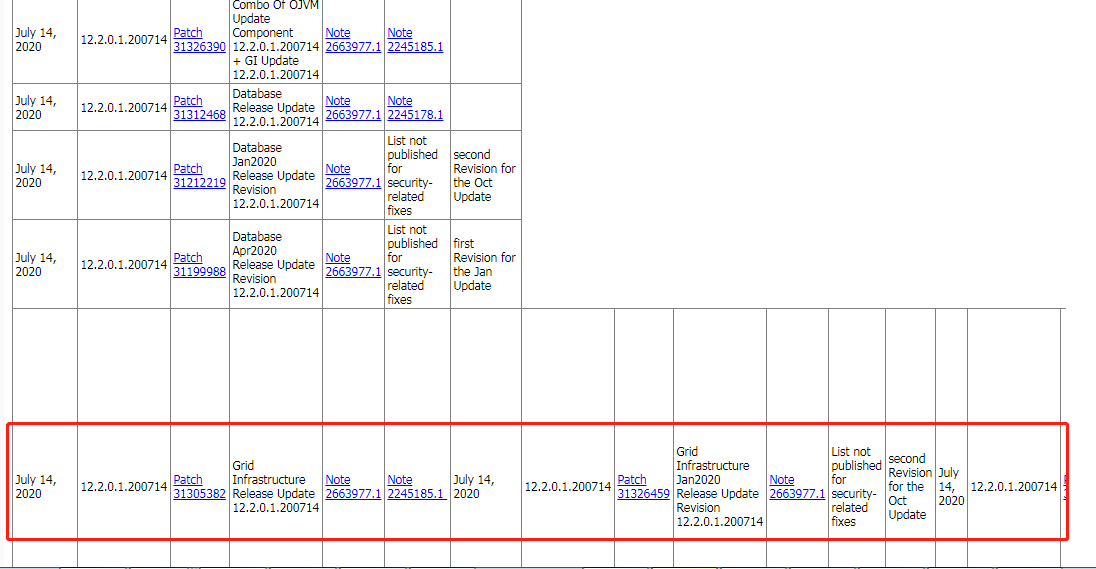
Task: Open Patch 31326390 link
Action: 199,40
